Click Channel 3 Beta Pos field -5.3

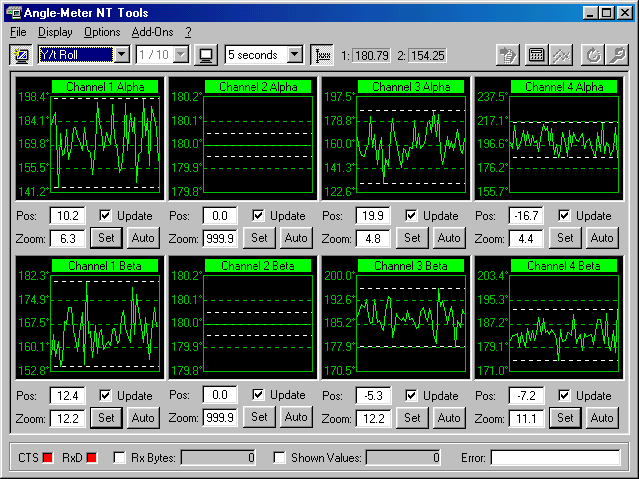pos(373,395)
